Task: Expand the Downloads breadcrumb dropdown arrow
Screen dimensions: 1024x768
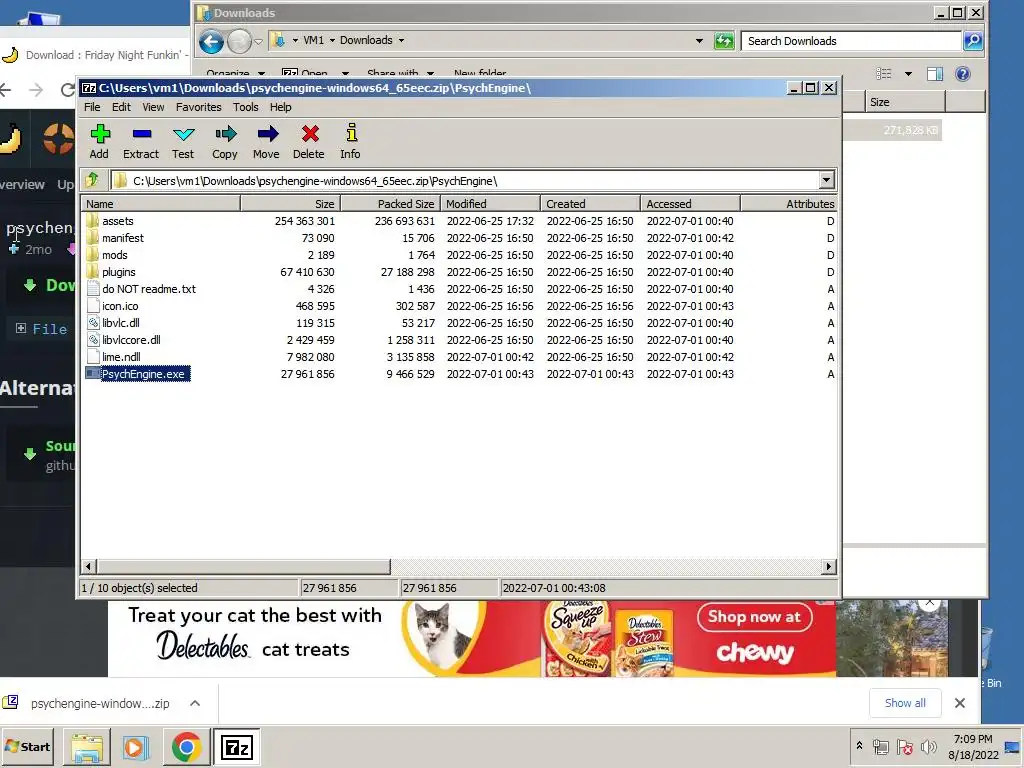Action: click(x=401, y=40)
